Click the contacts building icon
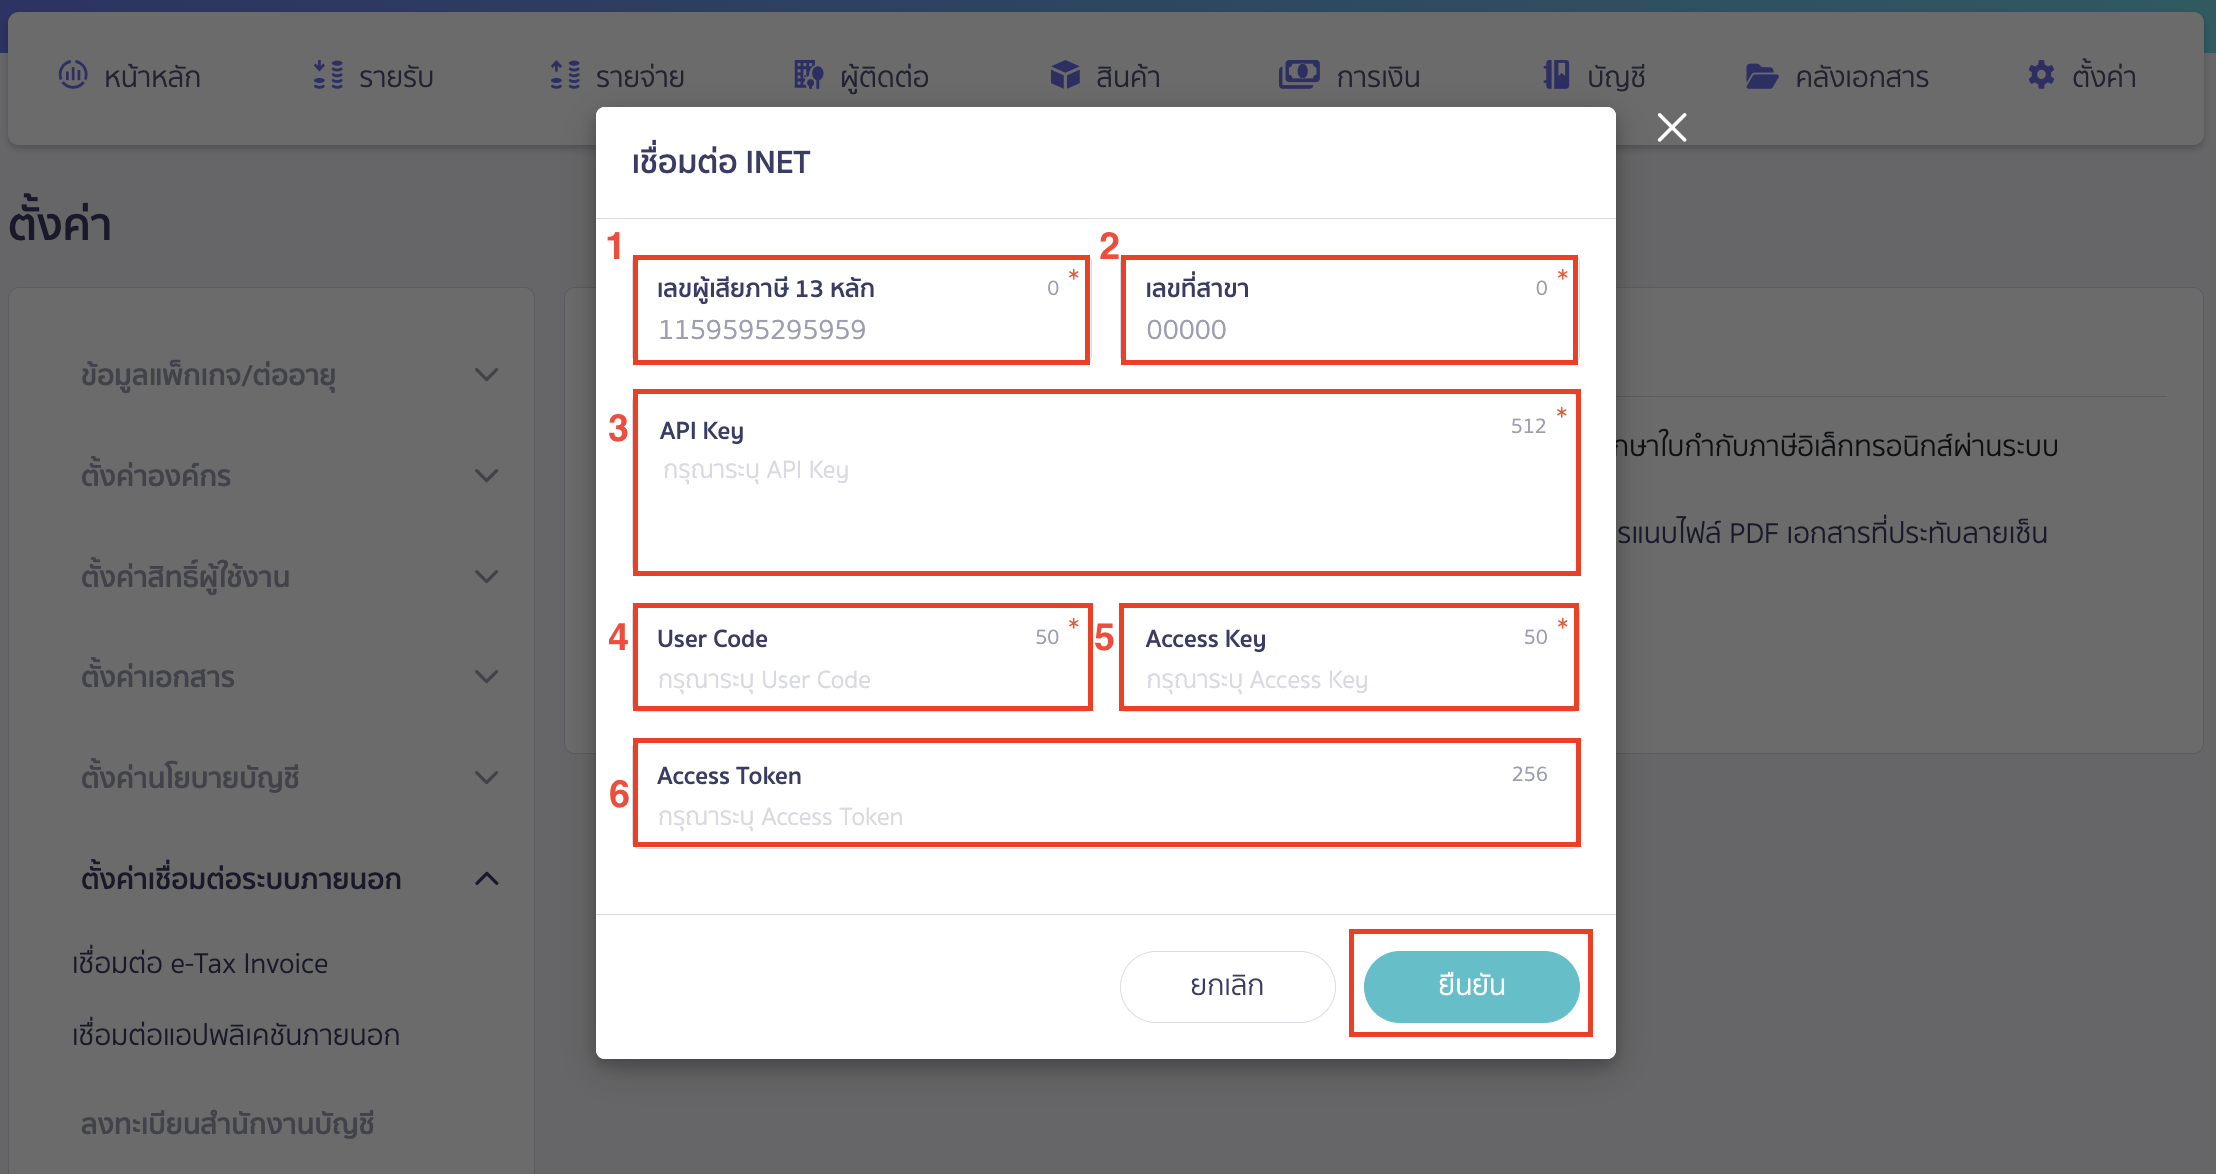Viewport: 2216px width, 1174px height. (808, 75)
